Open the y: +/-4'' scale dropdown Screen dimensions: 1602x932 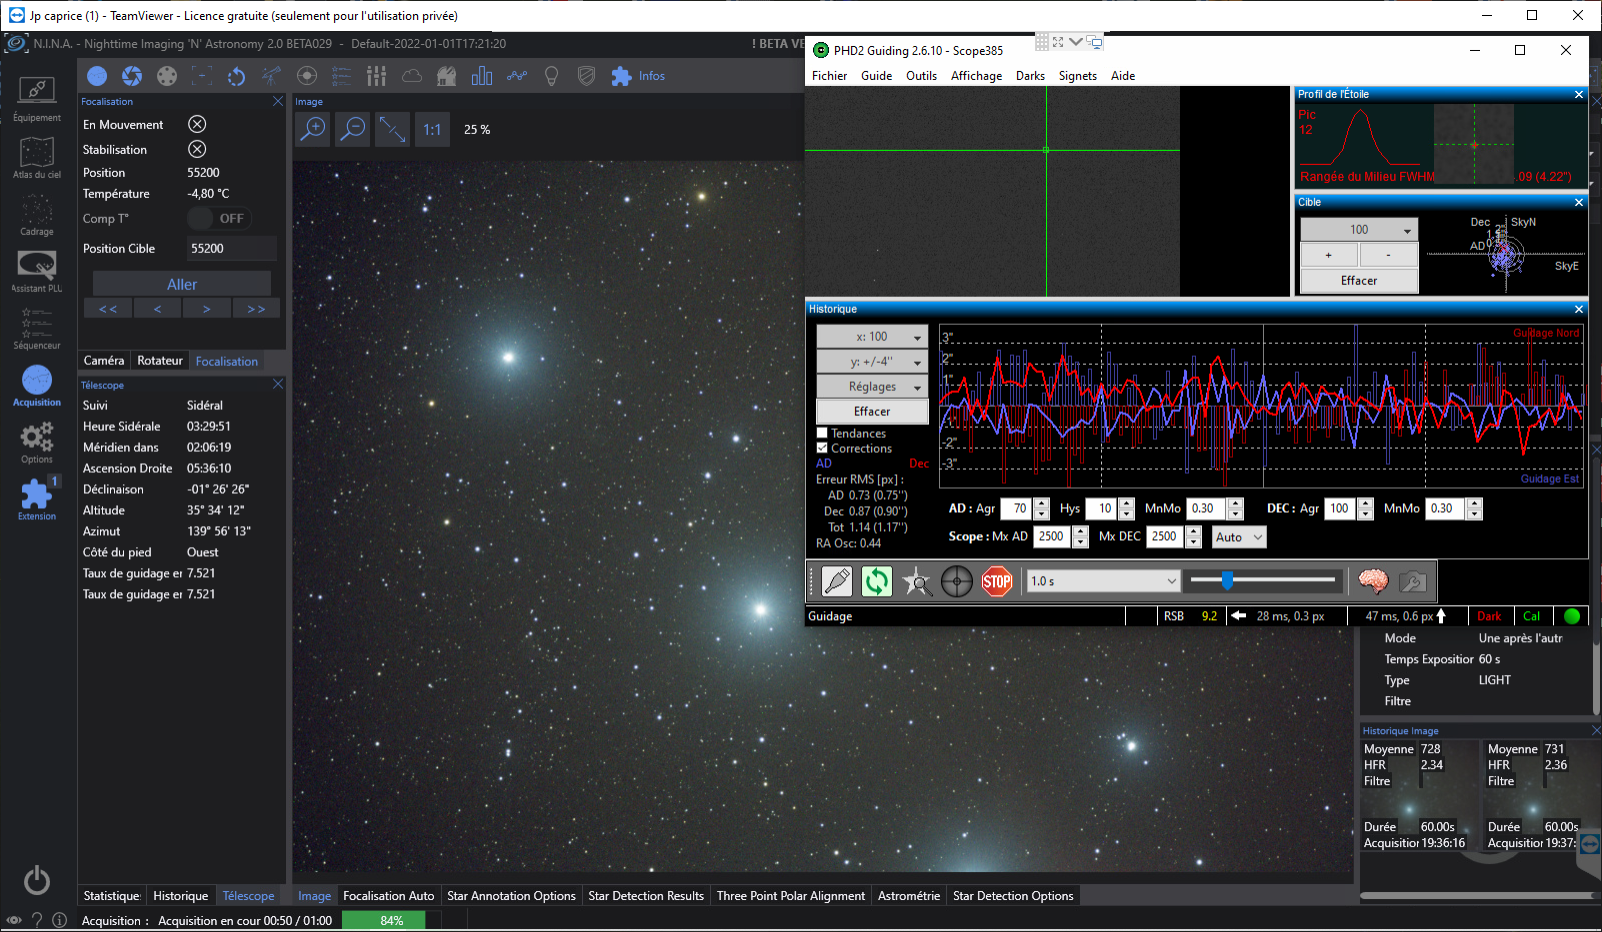872,362
